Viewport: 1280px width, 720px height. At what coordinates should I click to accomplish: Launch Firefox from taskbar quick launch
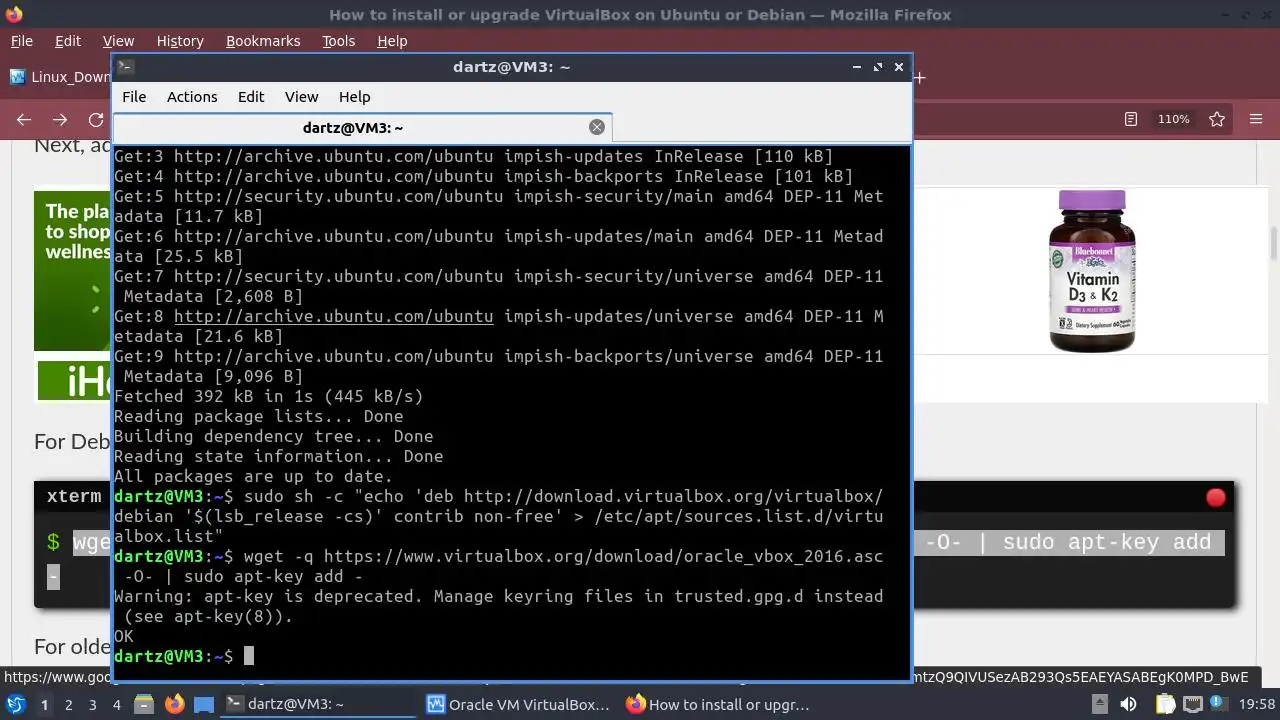174,704
